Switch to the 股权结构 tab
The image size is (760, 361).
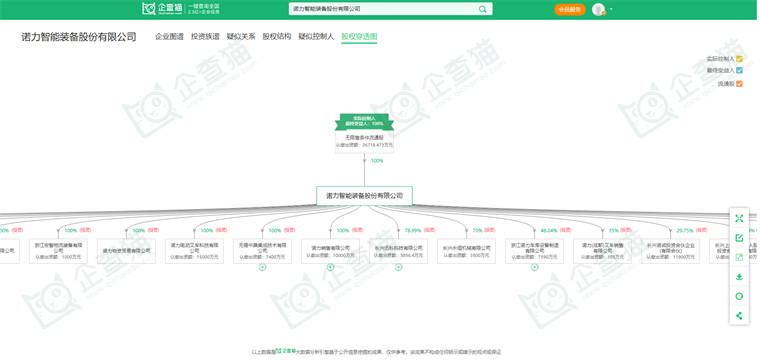click(x=277, y=36)
